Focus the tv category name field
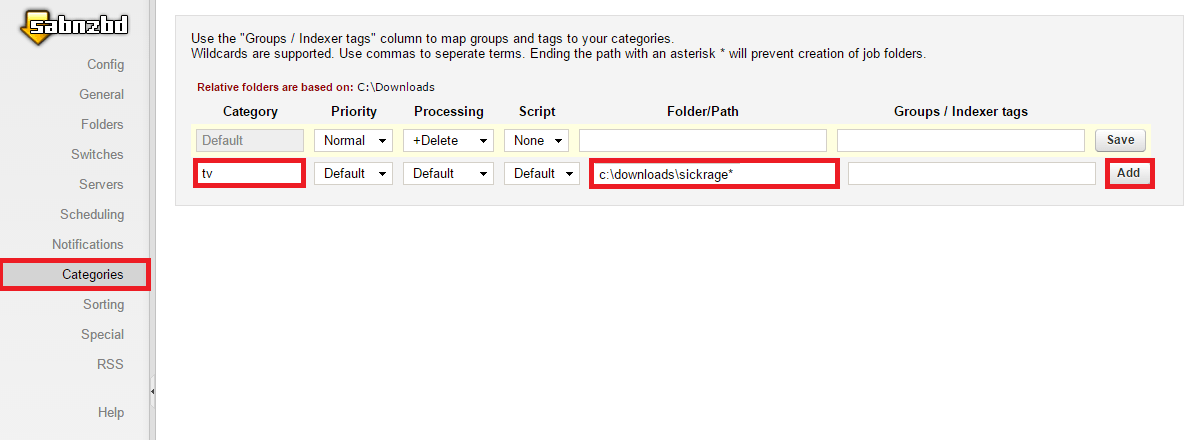Screen dimensions: 1184x440 pos(250,174)
